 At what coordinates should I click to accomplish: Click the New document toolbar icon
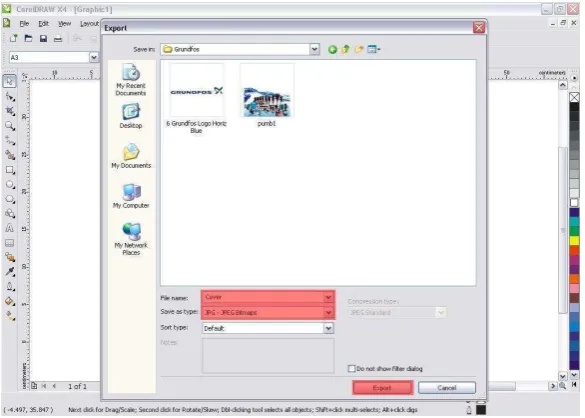tap(14, 38)
